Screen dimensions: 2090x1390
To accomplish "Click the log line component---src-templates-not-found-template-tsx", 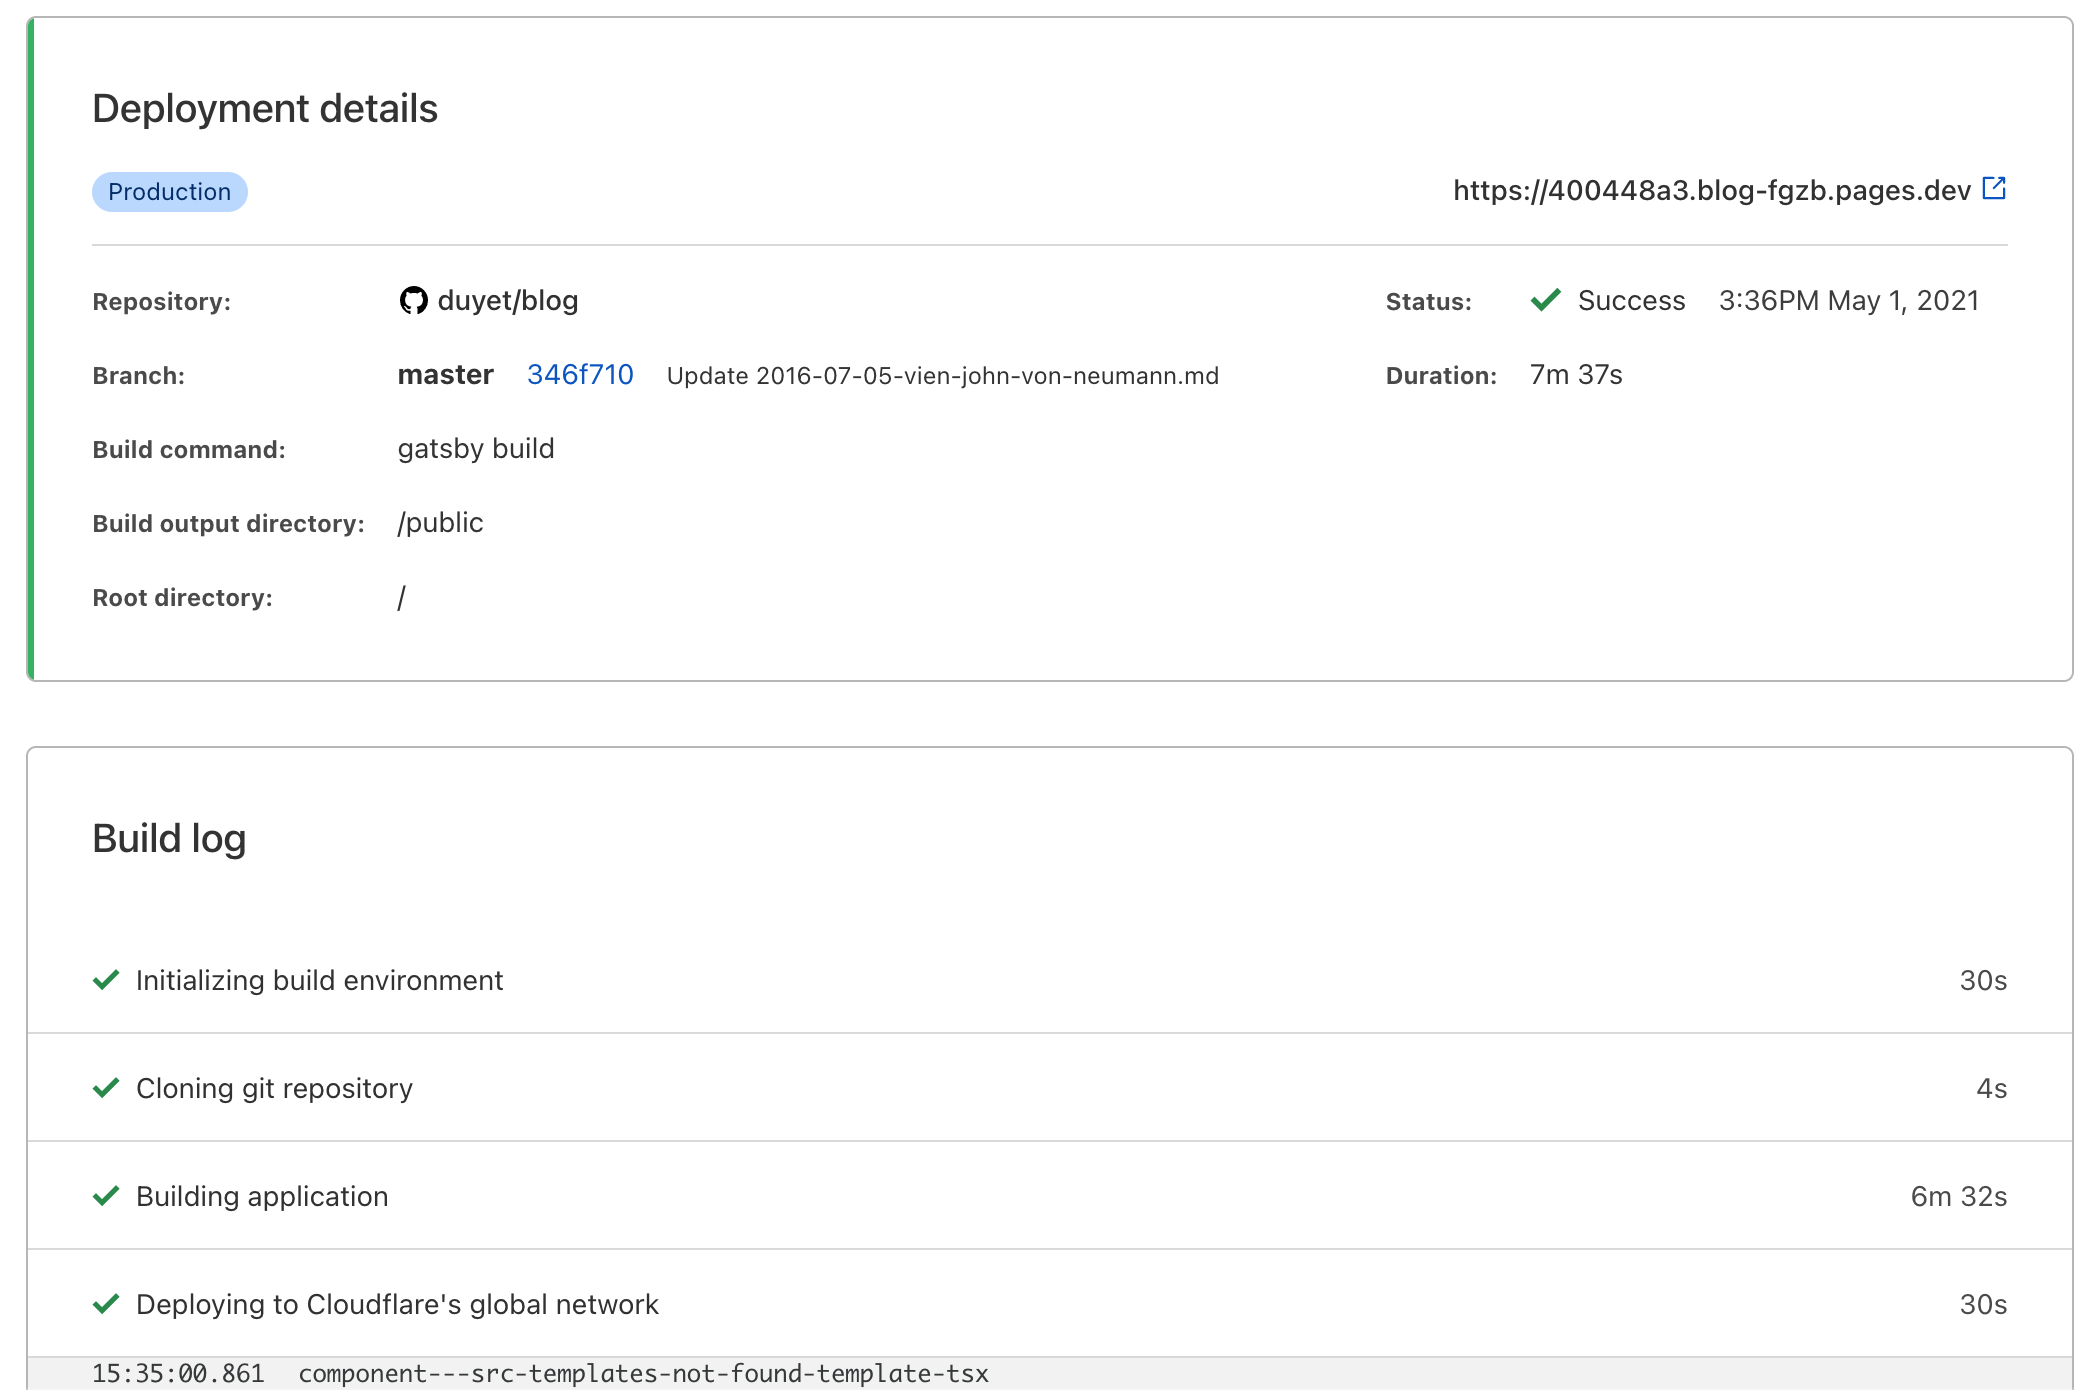I will click(643, 1374).
